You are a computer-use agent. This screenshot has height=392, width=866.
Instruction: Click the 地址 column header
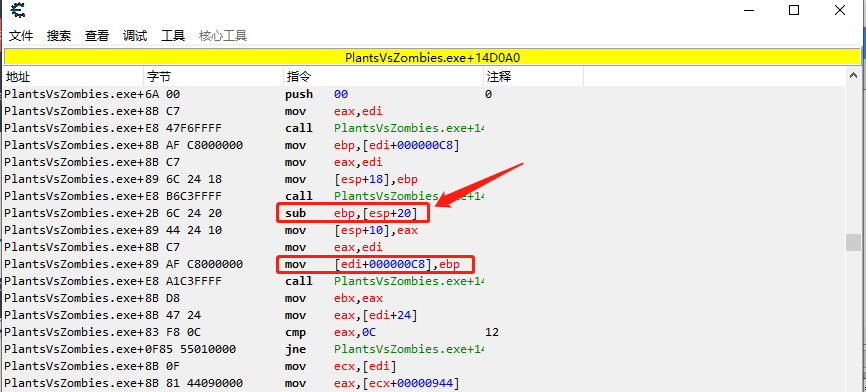73,77
